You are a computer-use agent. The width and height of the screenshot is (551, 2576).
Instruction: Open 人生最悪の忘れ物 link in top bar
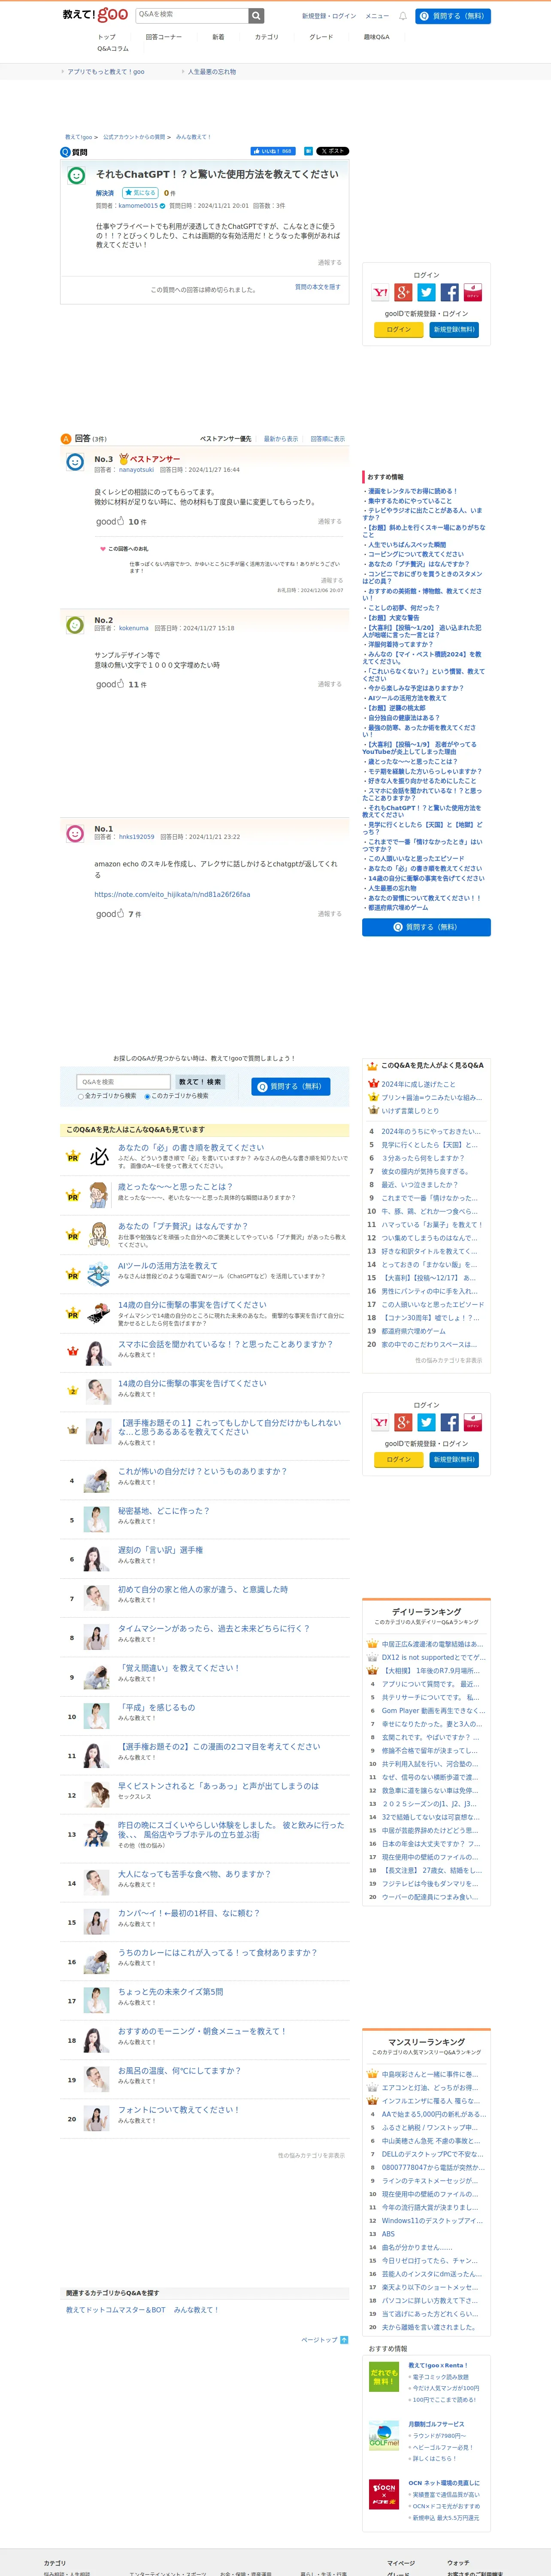point(212,72)
